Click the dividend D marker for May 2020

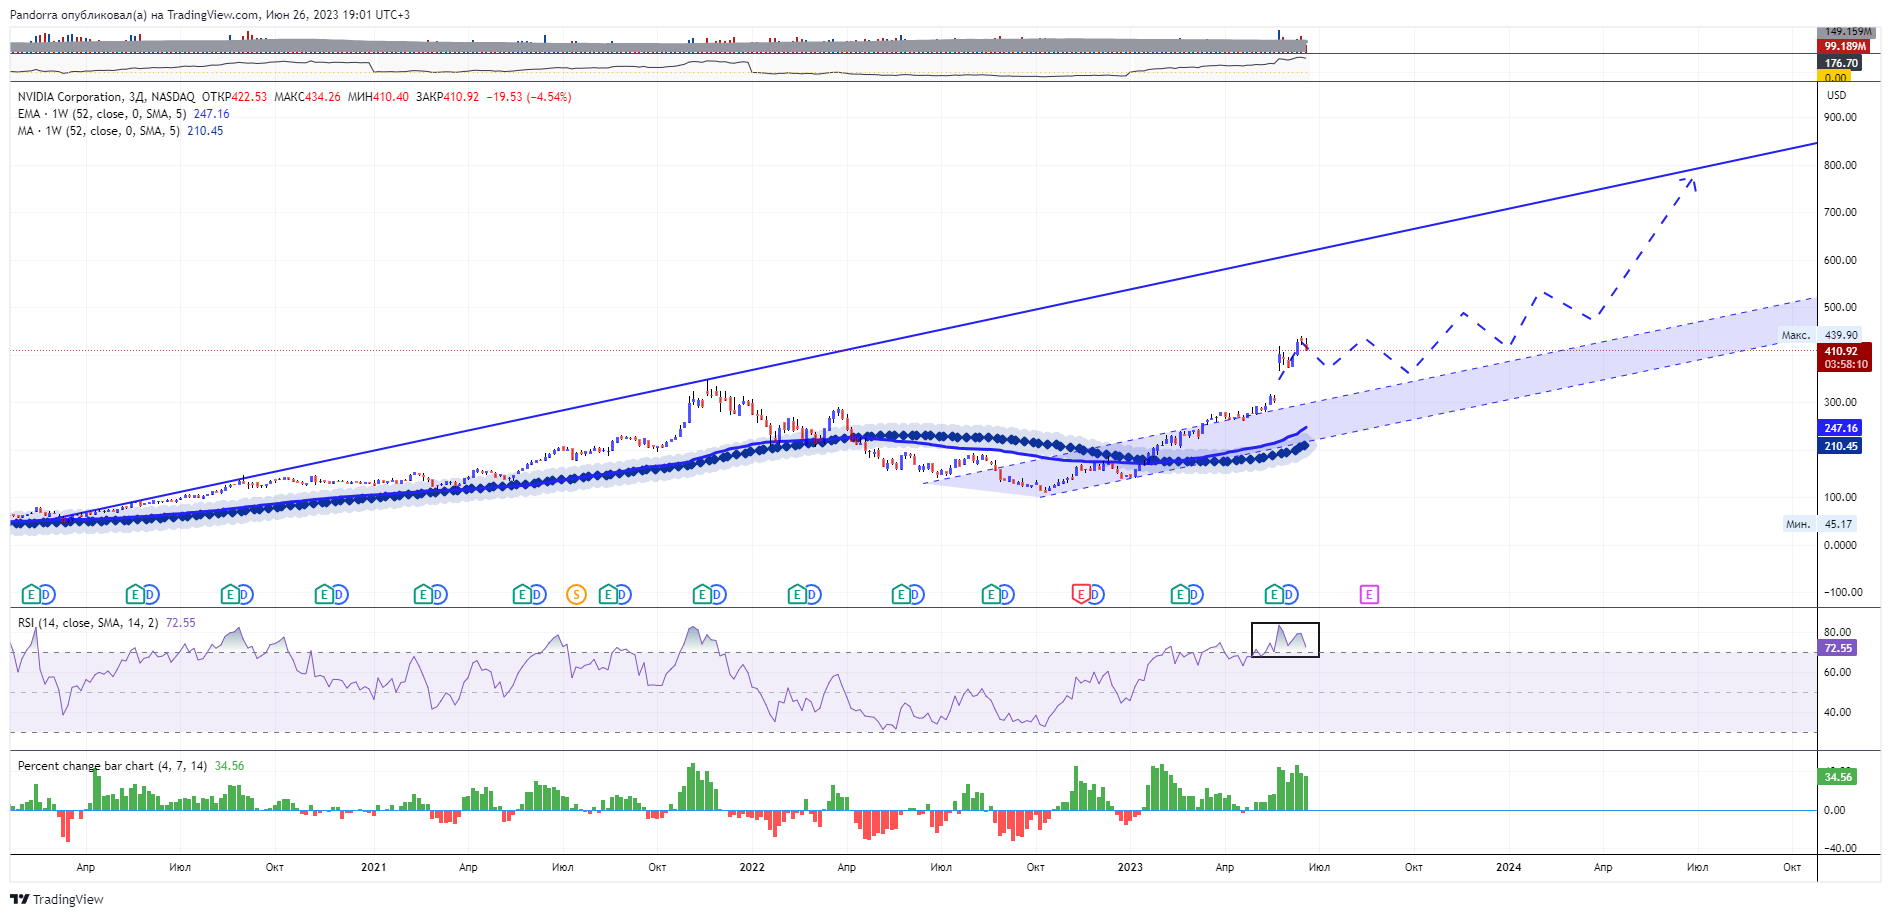pos(152,595)
